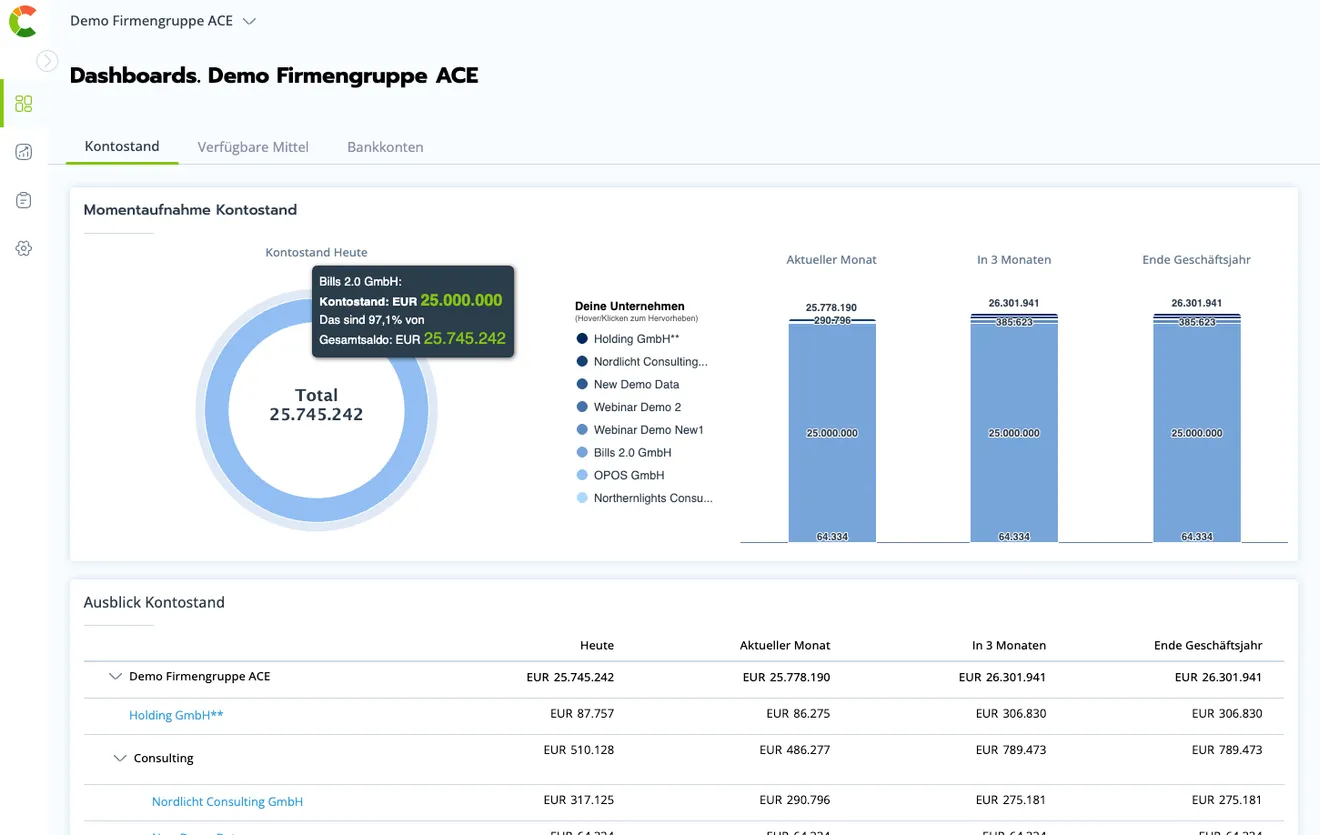Open the Demo Firmengruppe ACE dropdown
Viewport: 1320px width, 835px height.
point(163,21)
